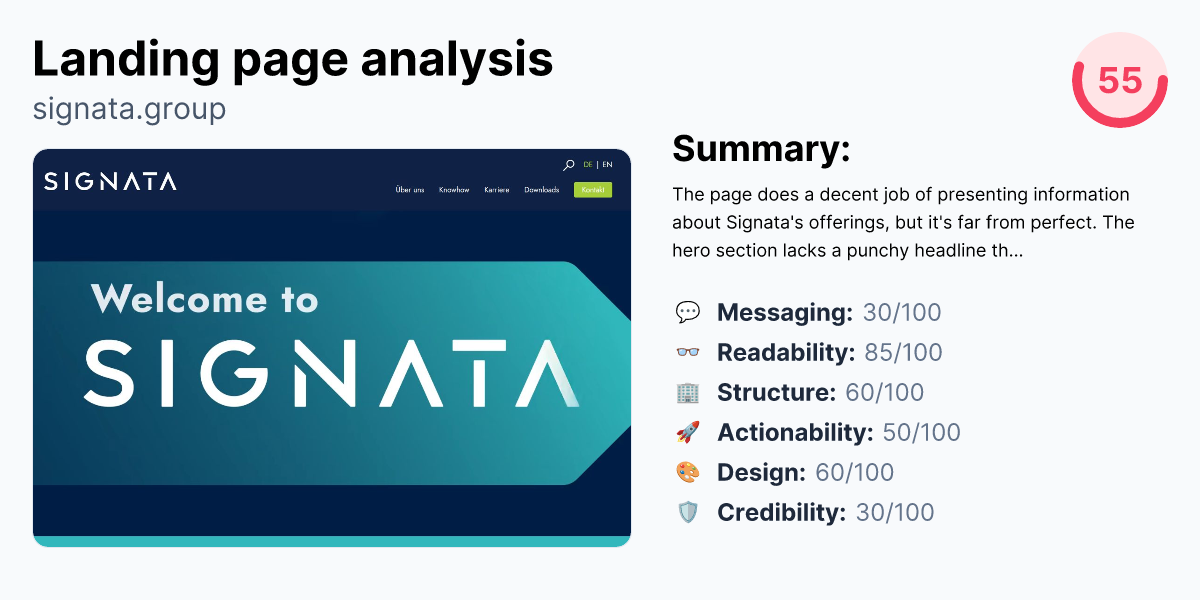Select Karriere in the navigation bar

point(497,189)
